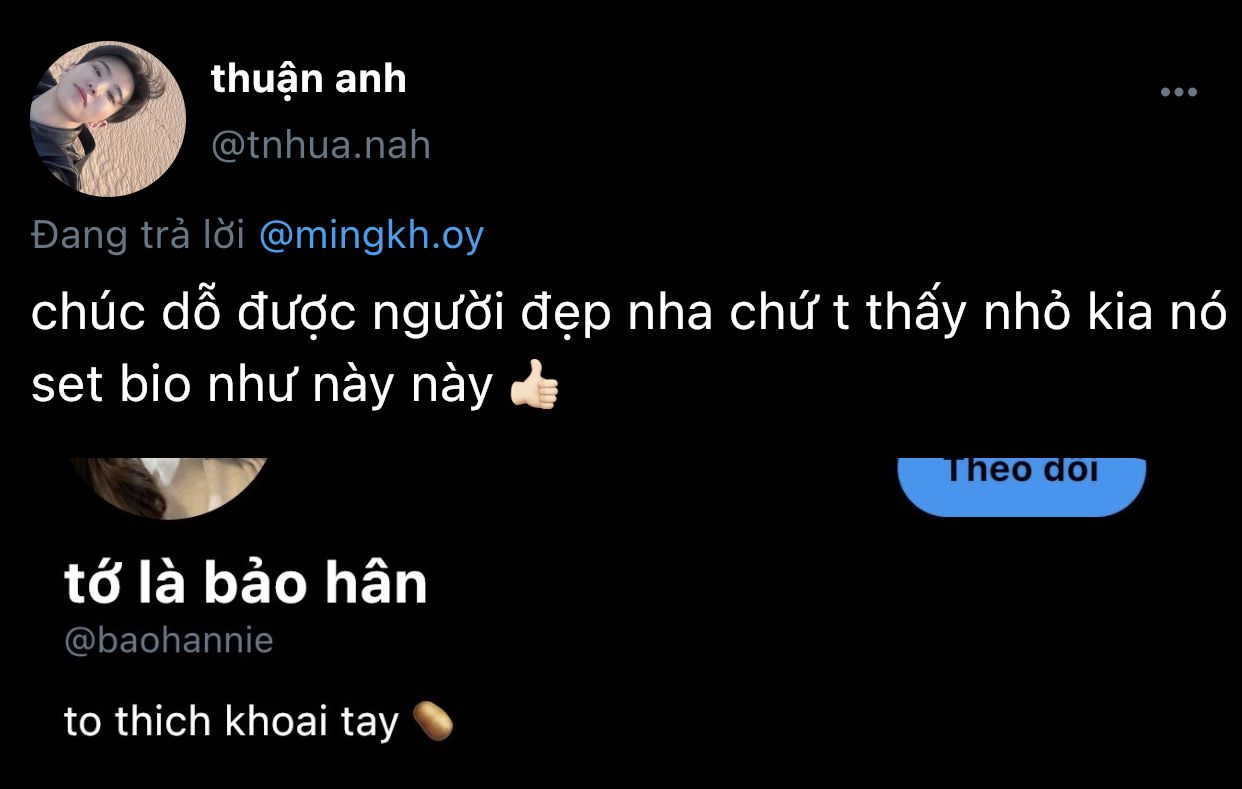Click the blue Theo dõi follow button
This screenshot has height=789, width=1242.
[1021, 486]
